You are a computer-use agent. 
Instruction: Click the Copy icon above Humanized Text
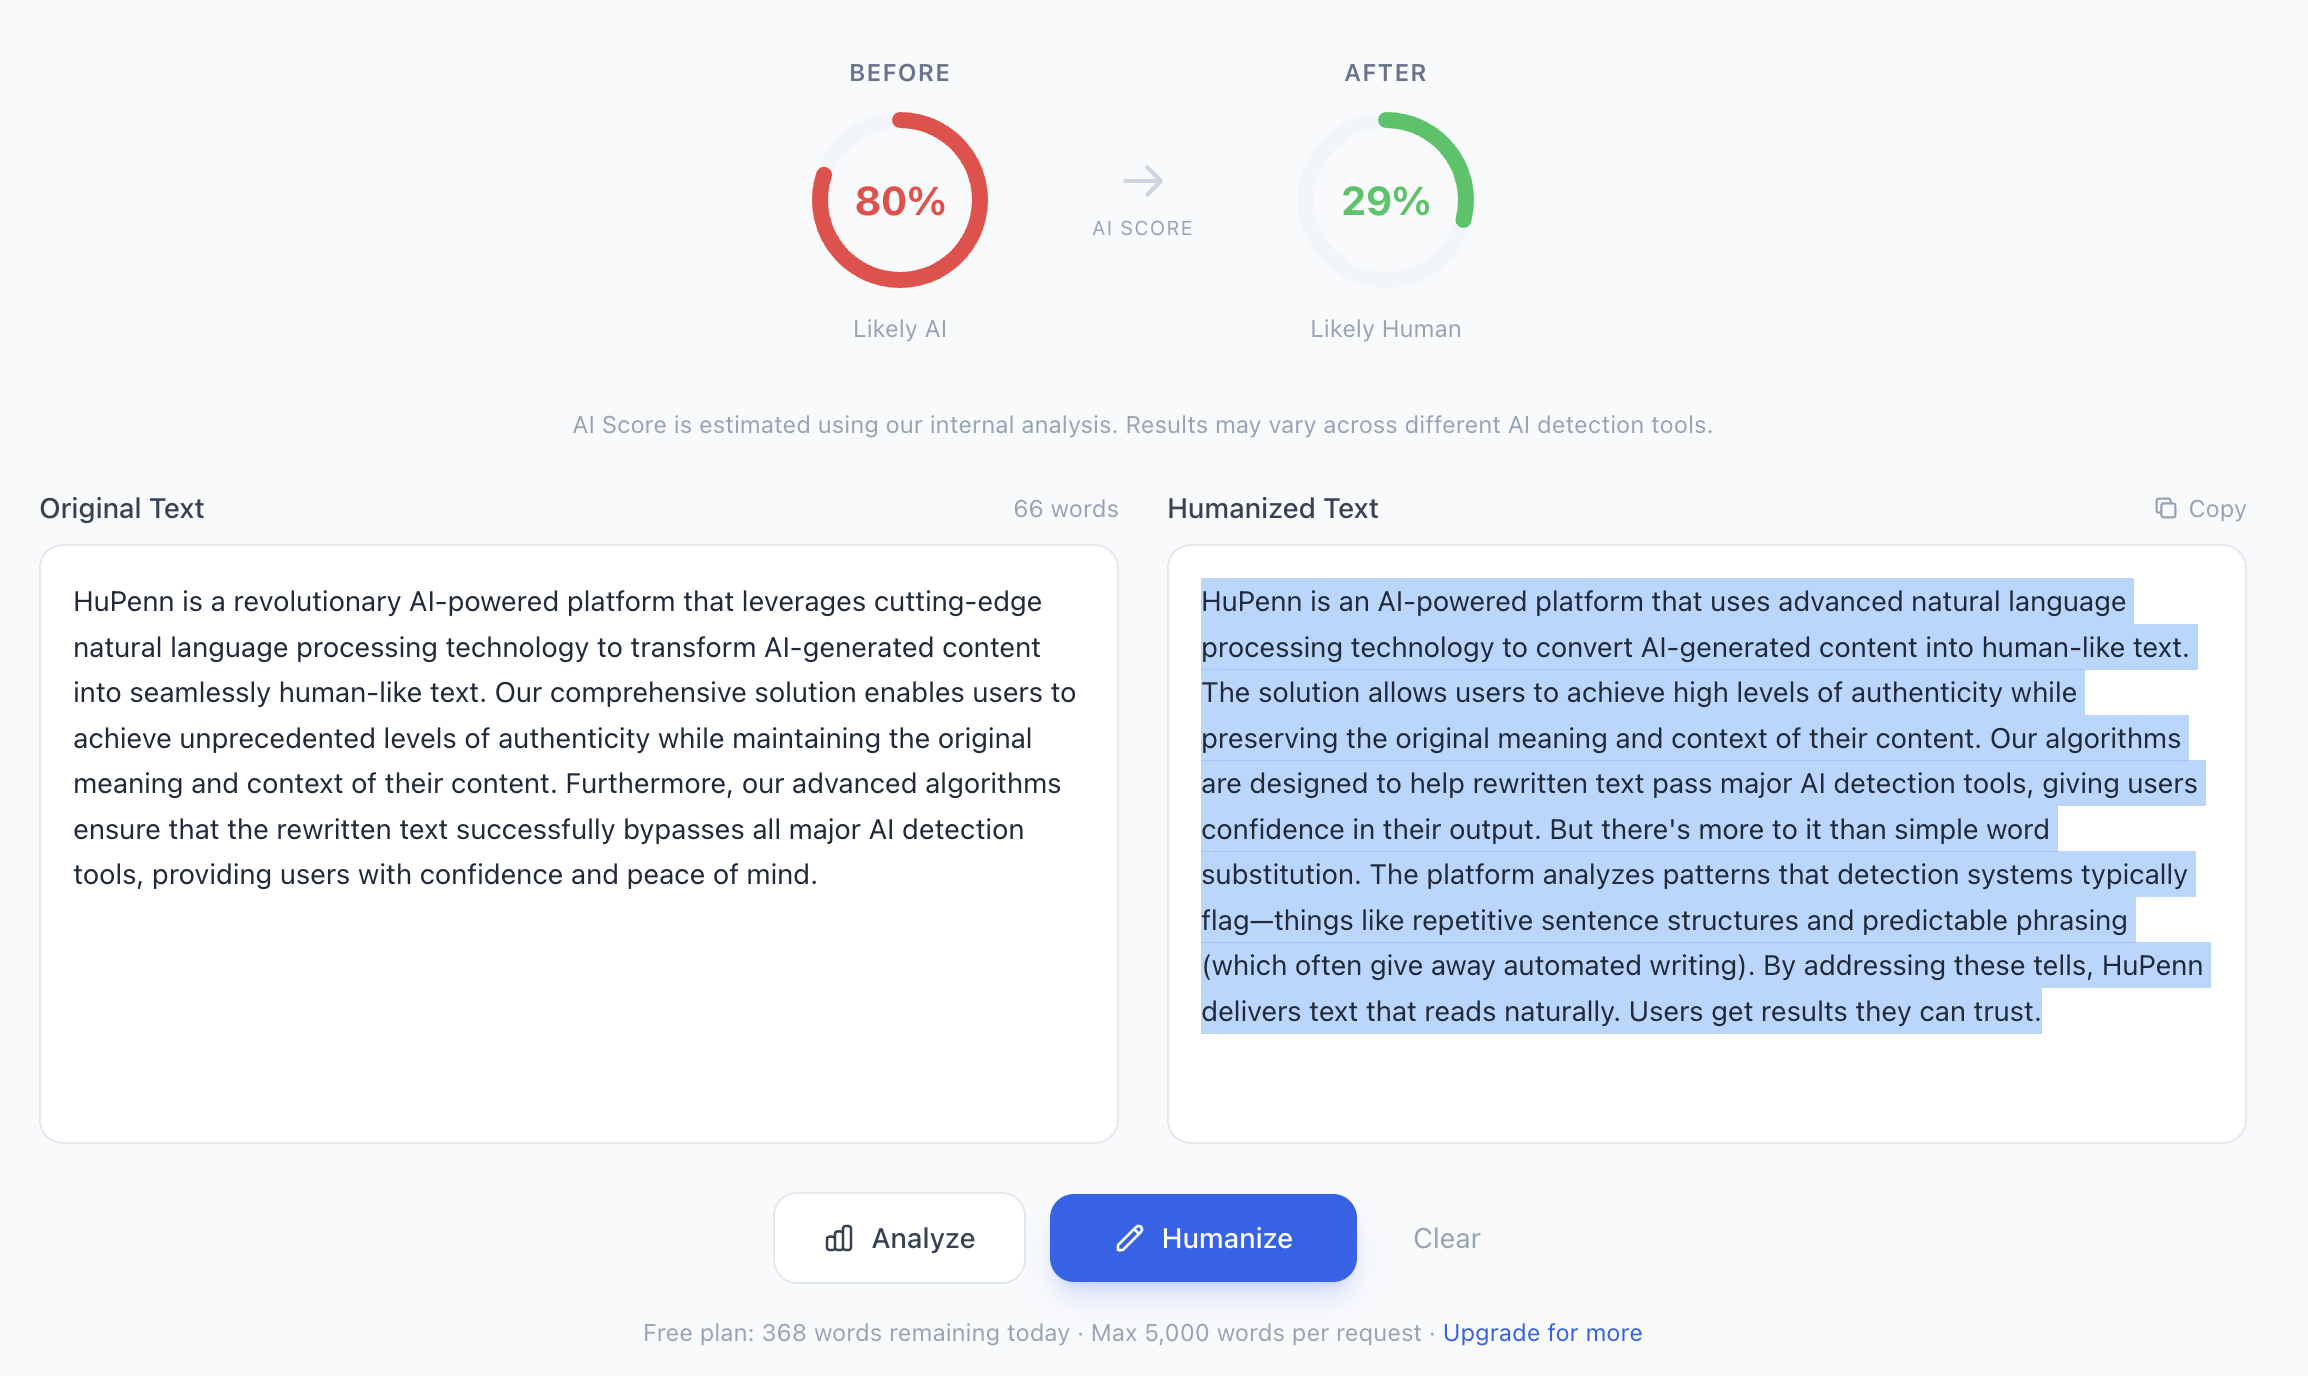[x=2167, y=508]
